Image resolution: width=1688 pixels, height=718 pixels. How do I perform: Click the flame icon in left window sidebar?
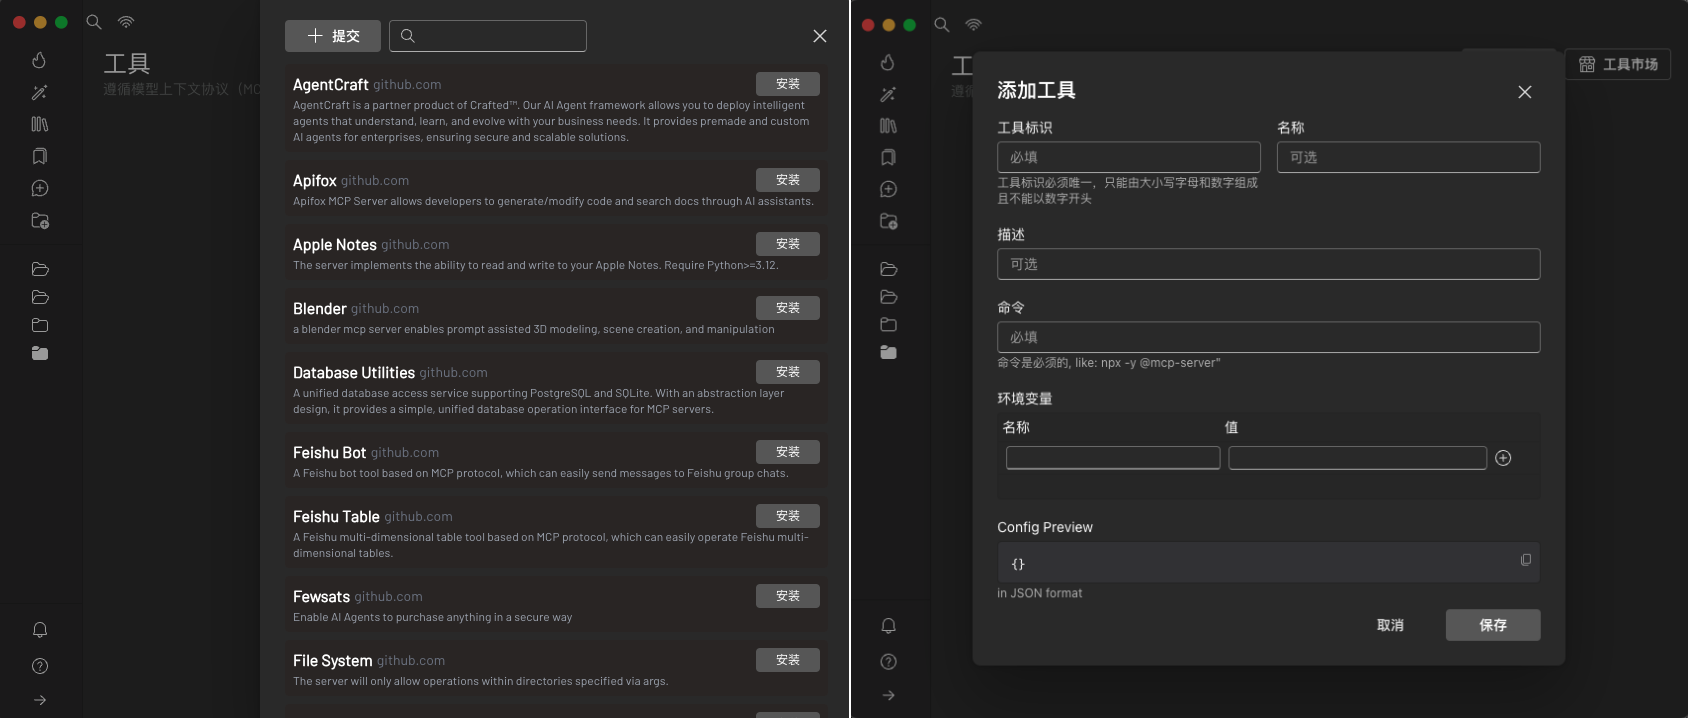tap(39, 60)
